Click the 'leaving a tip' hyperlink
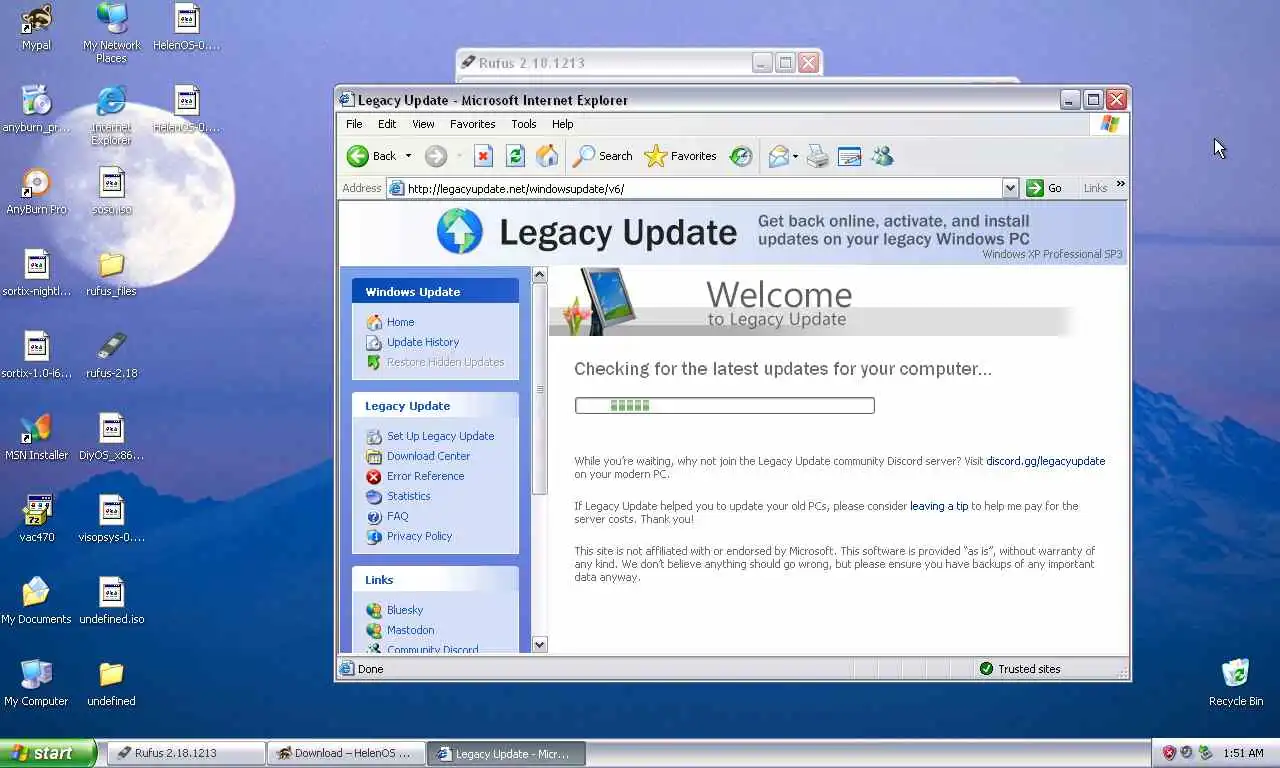Screen dimensions: 1280x768 tap(939, 506)
